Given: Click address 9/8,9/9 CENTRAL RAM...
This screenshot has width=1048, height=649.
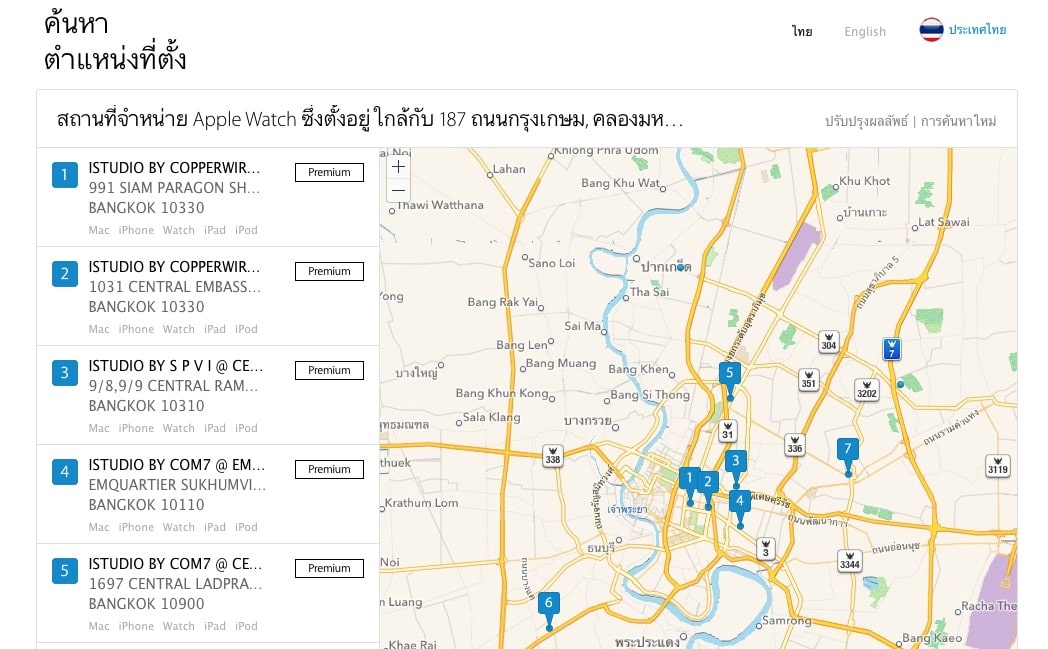Looking at the screenshot, I should click(173, 386).
